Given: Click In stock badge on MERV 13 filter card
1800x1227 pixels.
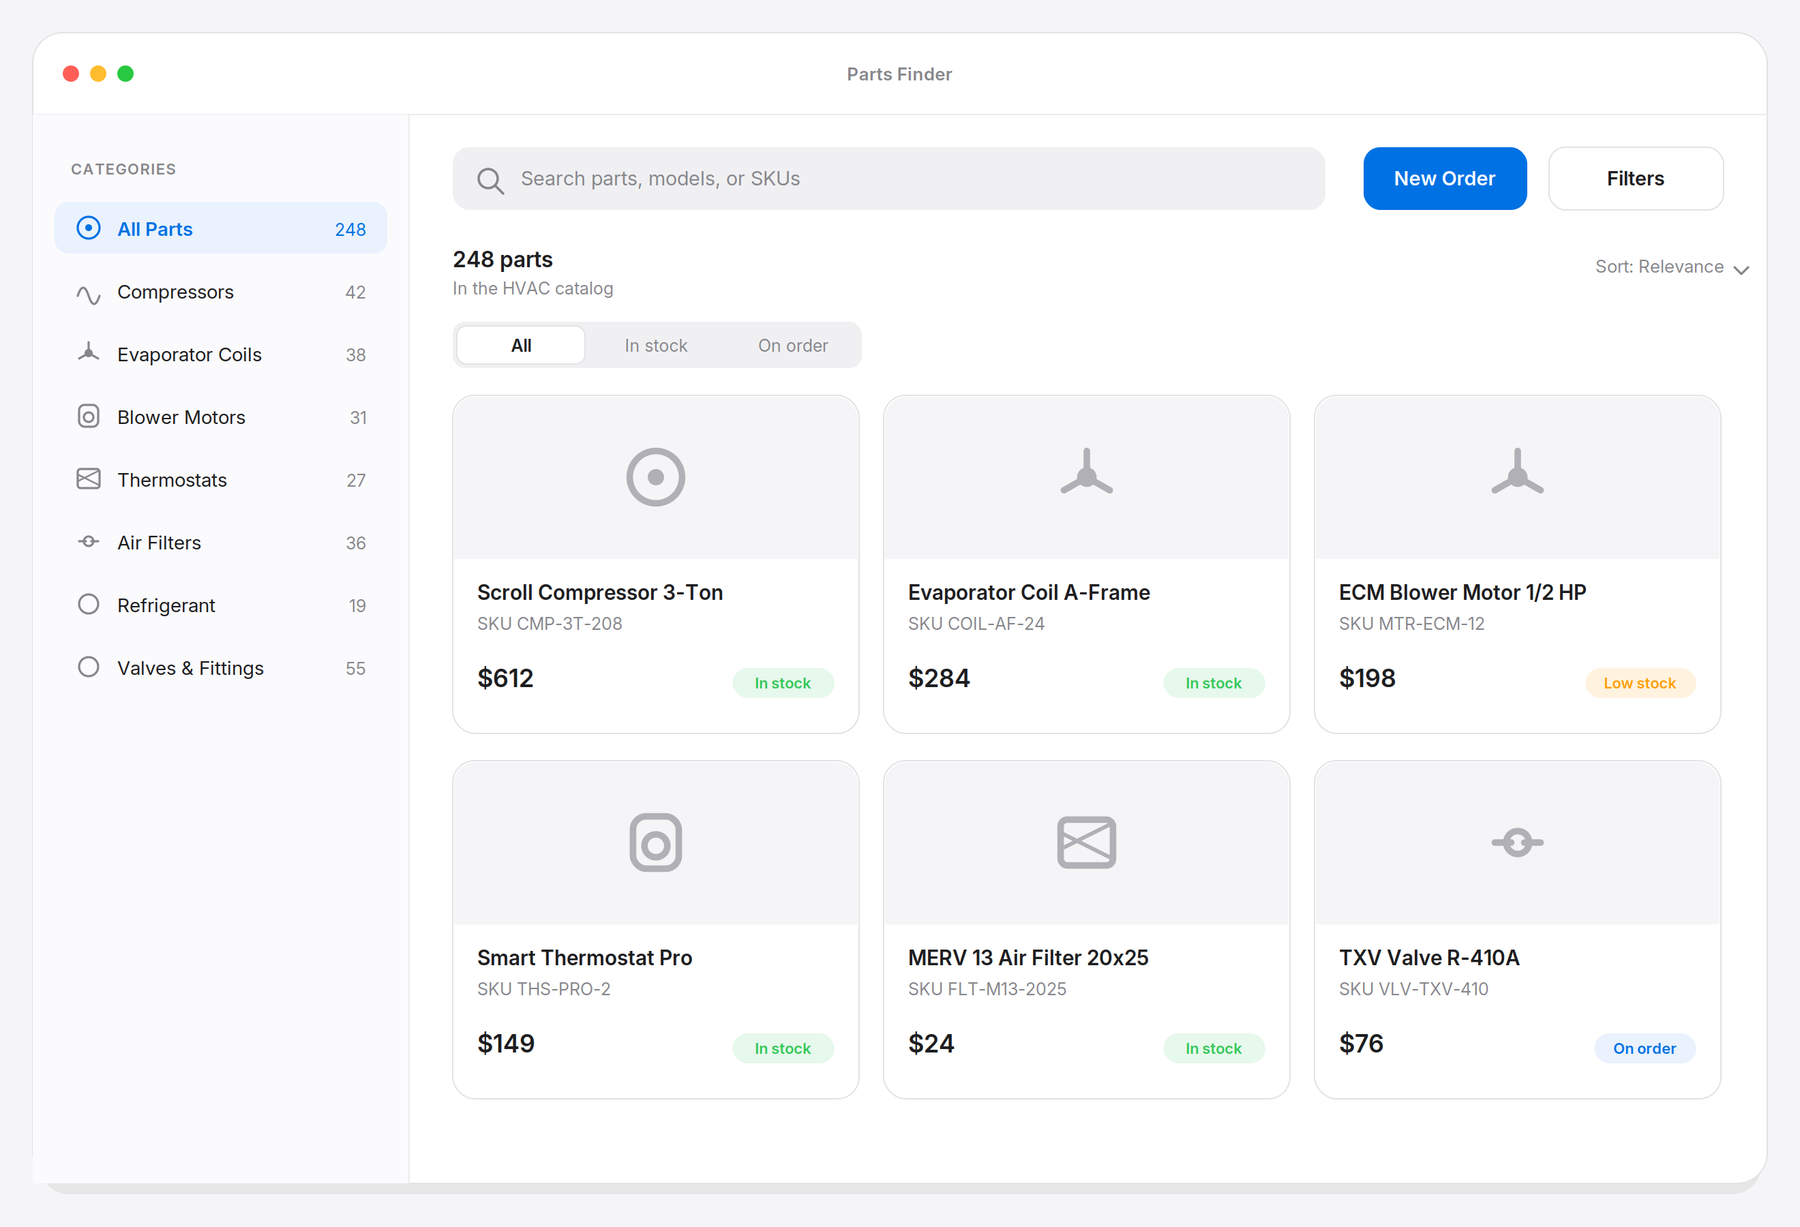Looking at the screenshot, I should (1214, 1048).
